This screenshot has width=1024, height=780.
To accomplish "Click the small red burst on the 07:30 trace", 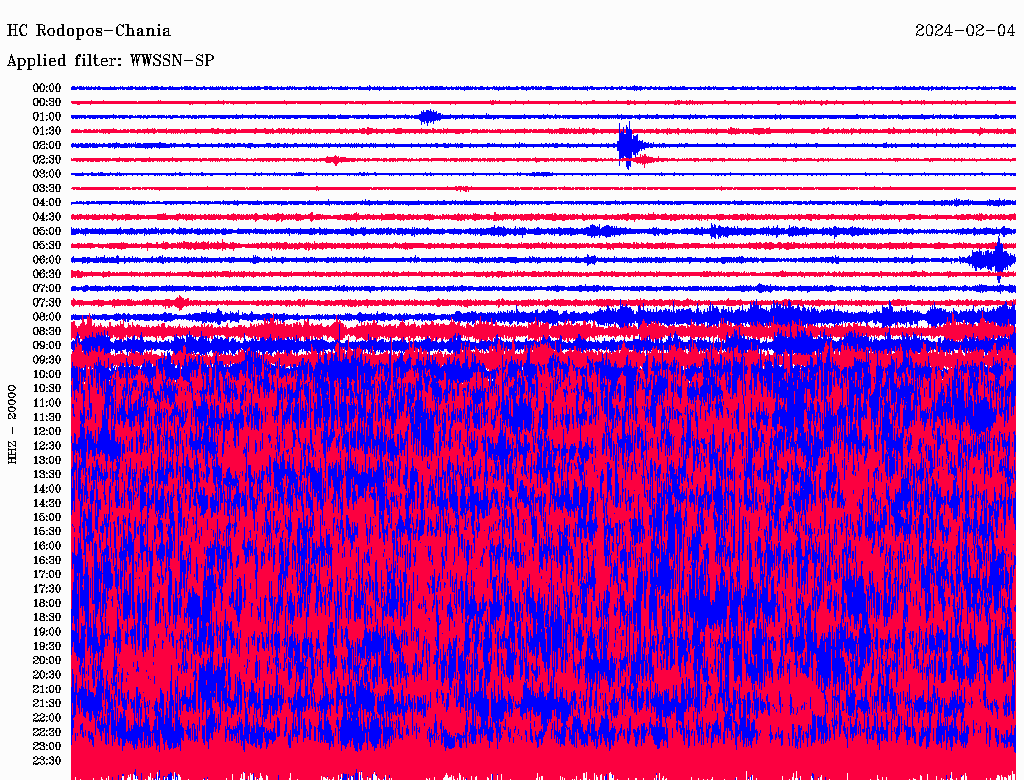I will pos(179,302).
